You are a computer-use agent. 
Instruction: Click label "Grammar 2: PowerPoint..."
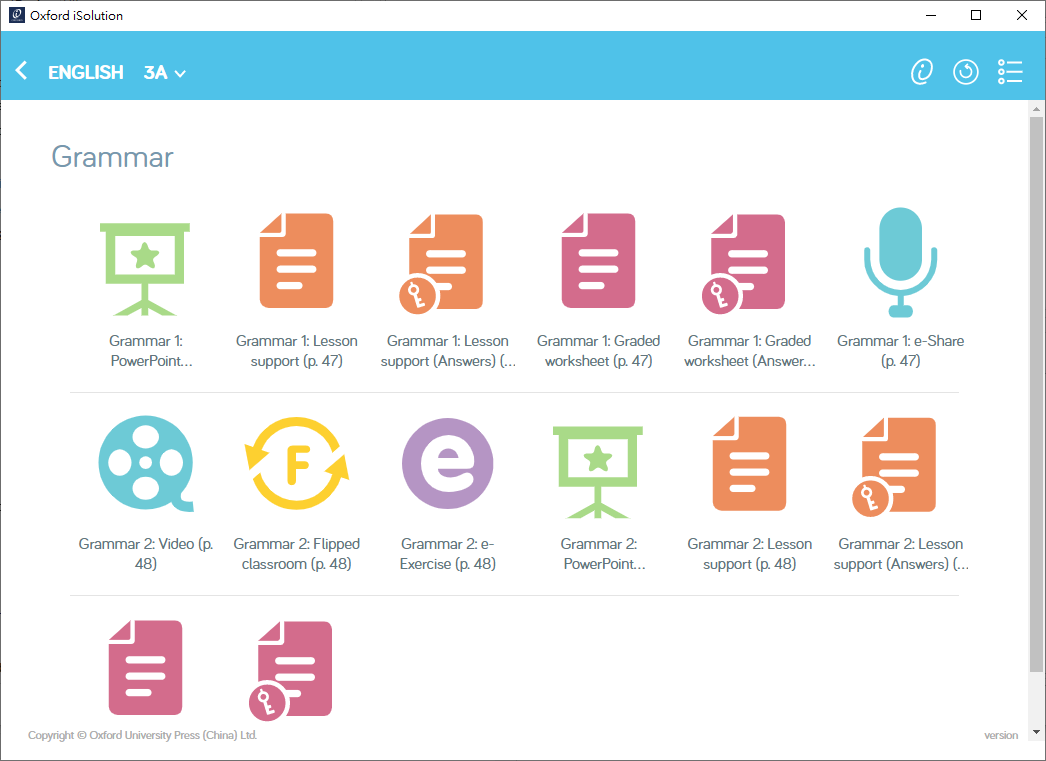[604, 554]
